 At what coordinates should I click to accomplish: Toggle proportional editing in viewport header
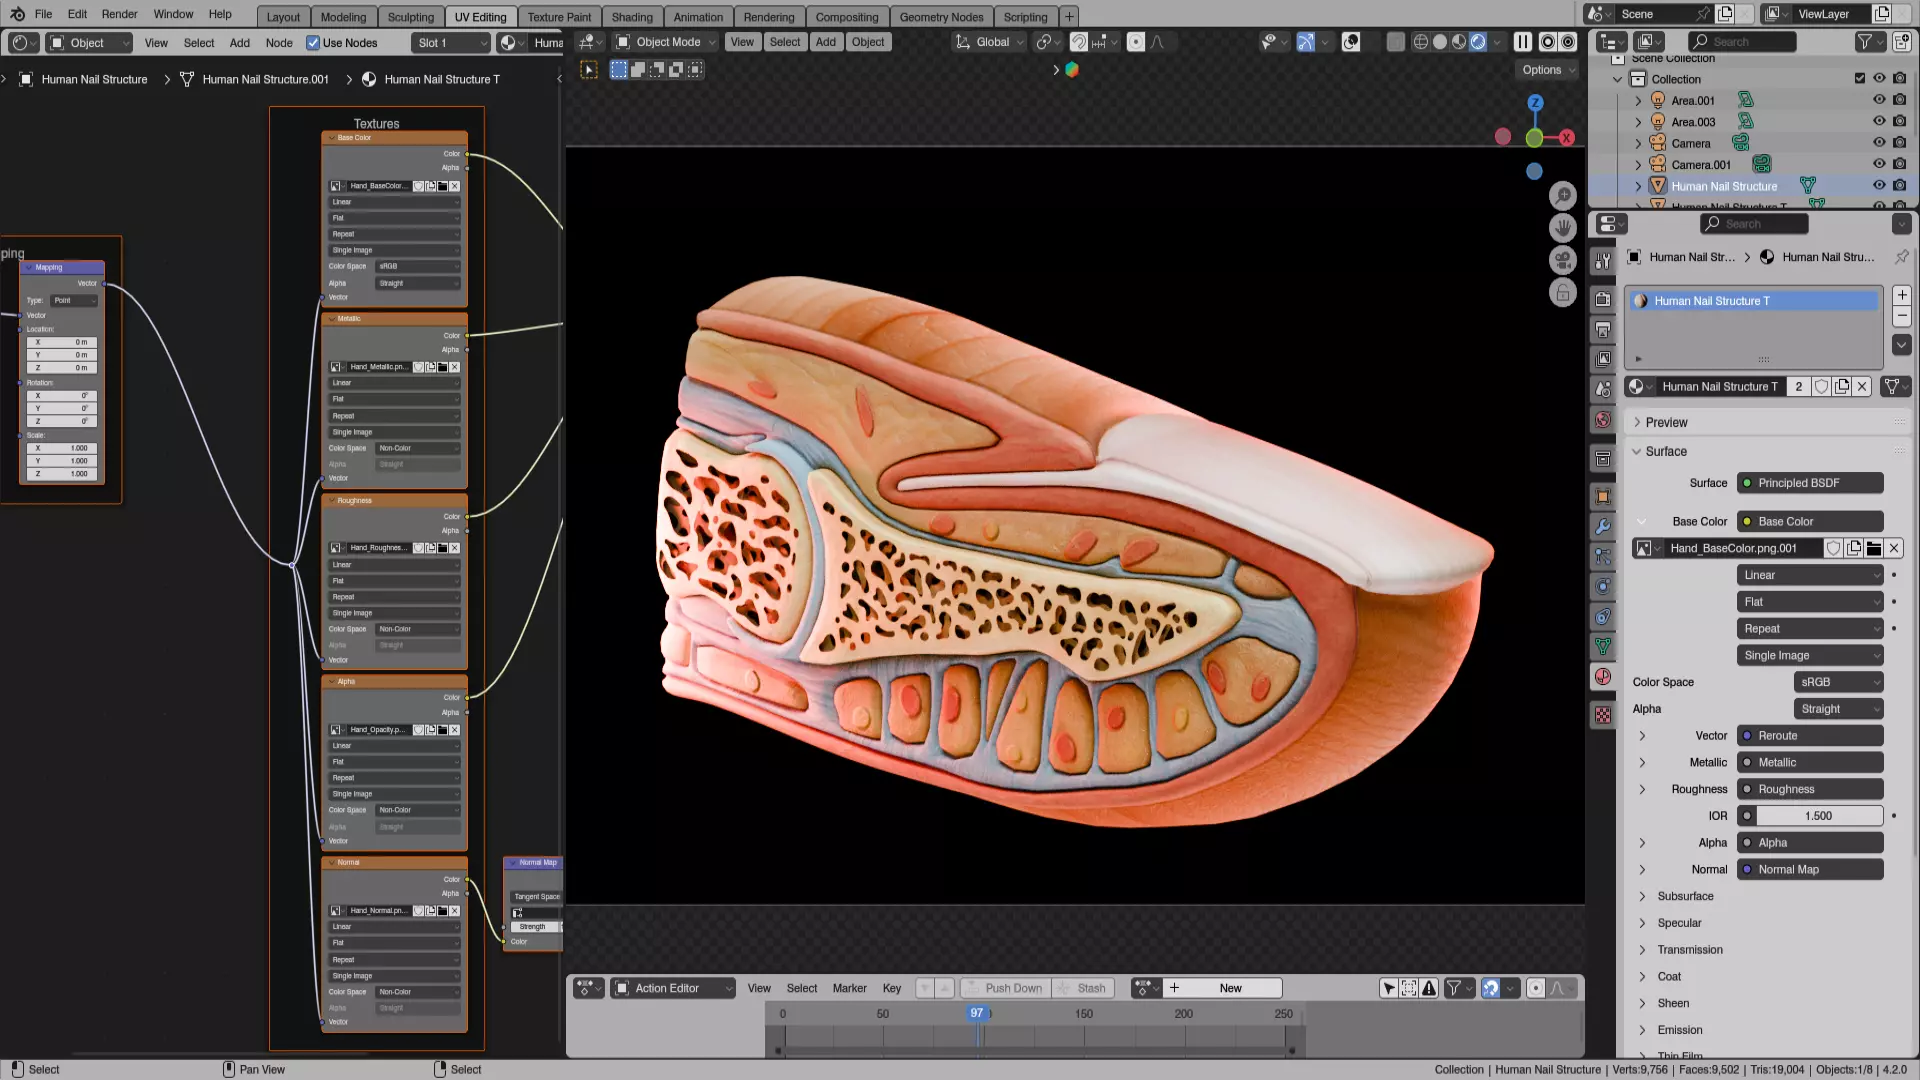(1136, 42)
